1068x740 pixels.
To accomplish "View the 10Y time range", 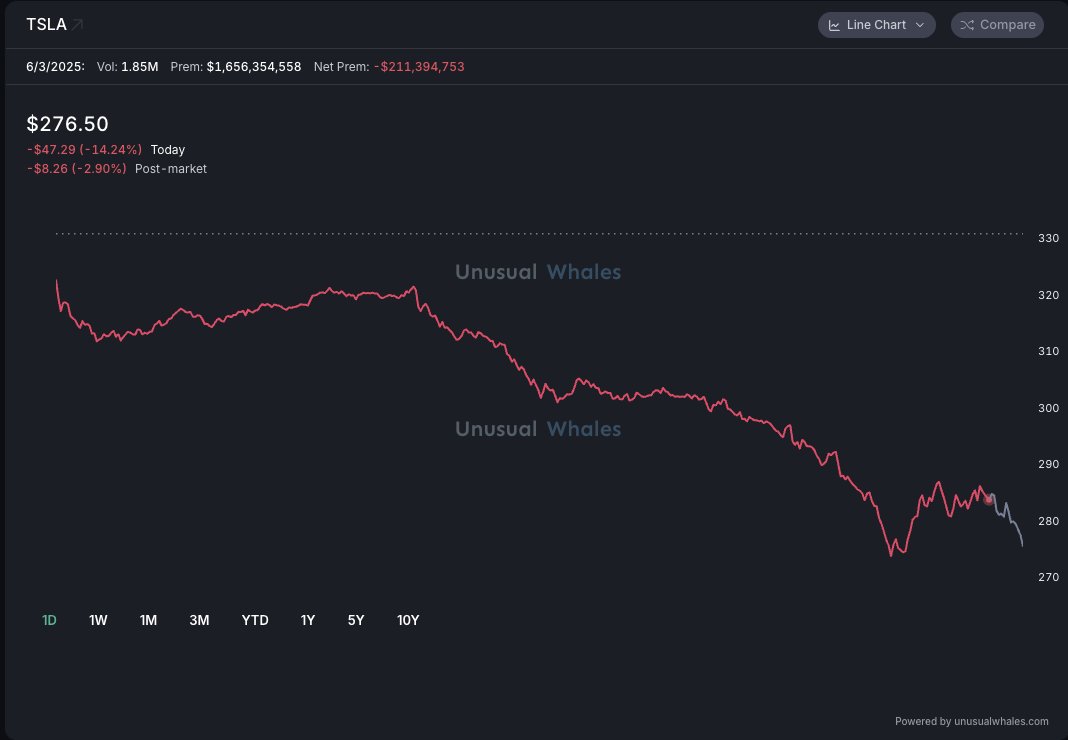I will pyautogui.click(x=408, y=620).
